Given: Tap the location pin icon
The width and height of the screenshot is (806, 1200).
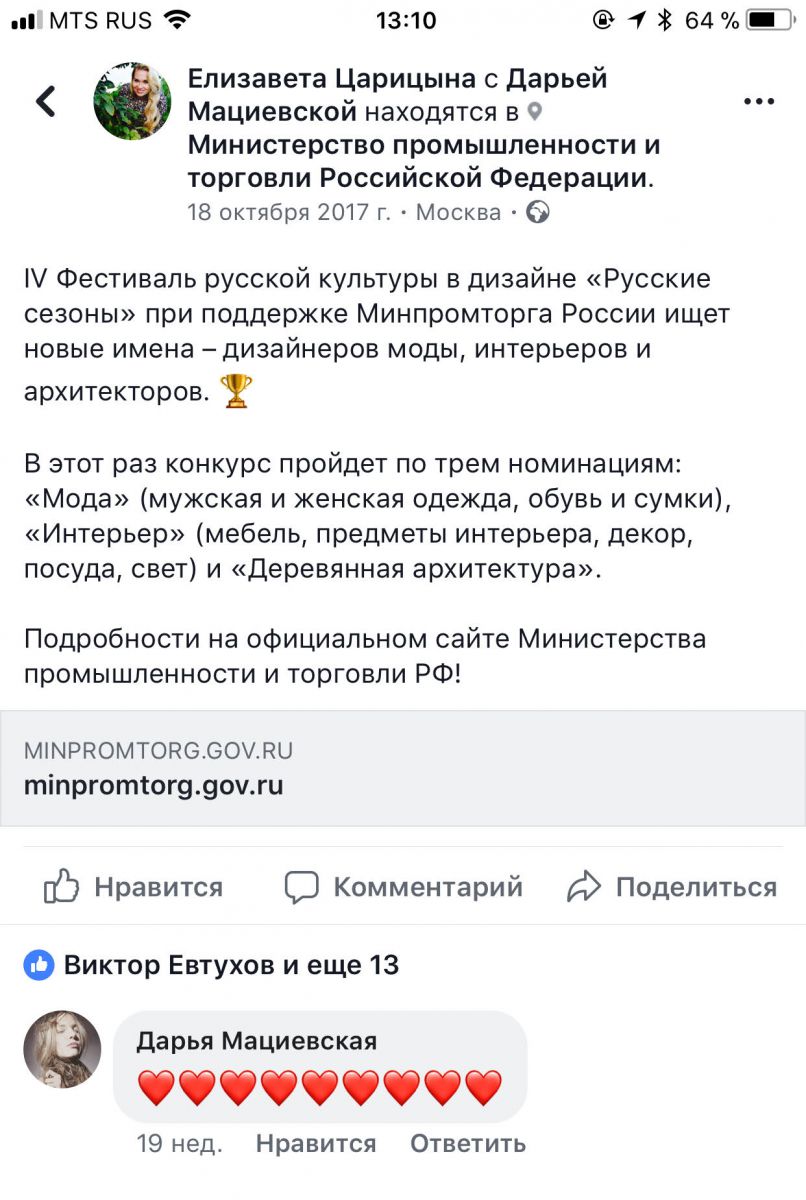Looking at the screenshot, I should pos(535,111).
